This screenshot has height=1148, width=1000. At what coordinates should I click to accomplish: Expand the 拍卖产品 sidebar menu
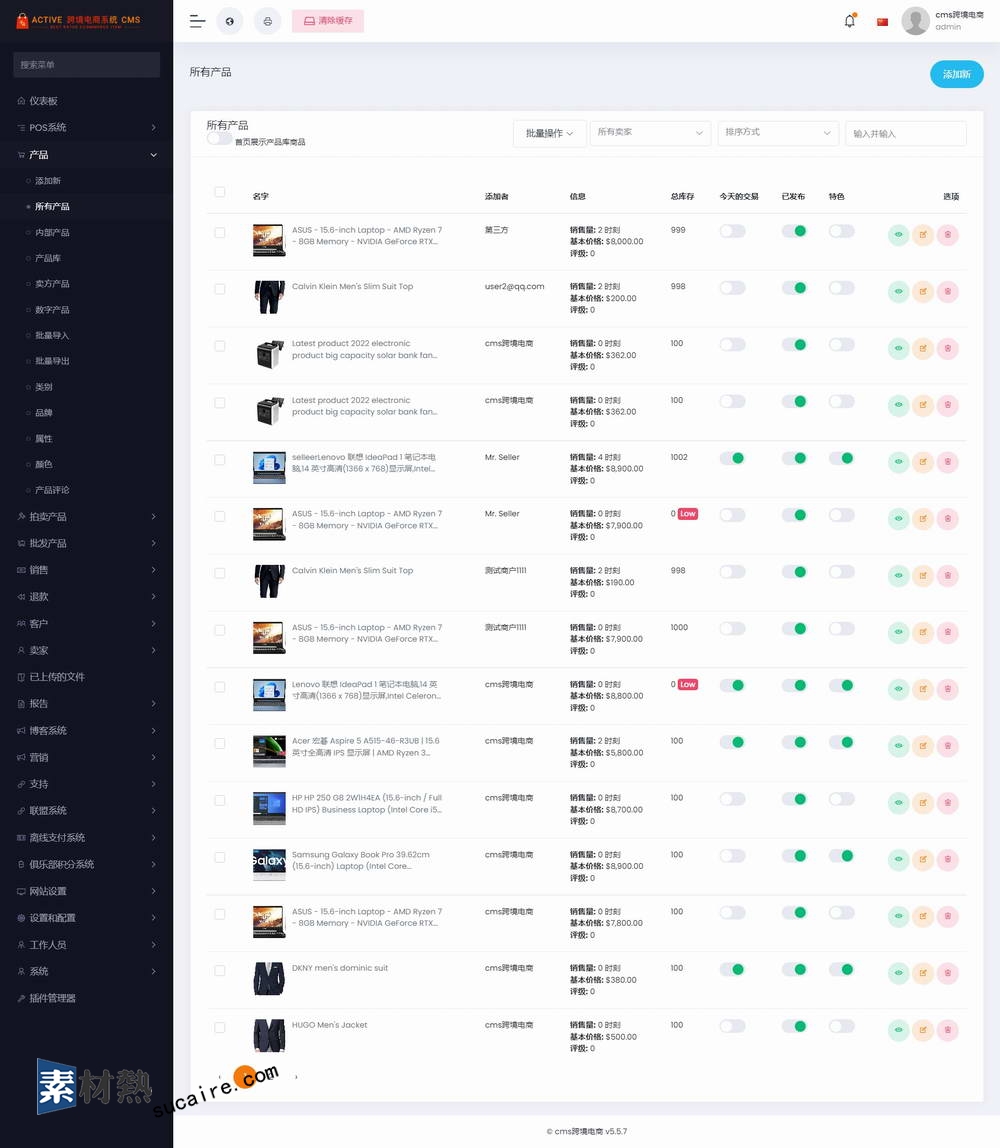[x=86, y=516]
